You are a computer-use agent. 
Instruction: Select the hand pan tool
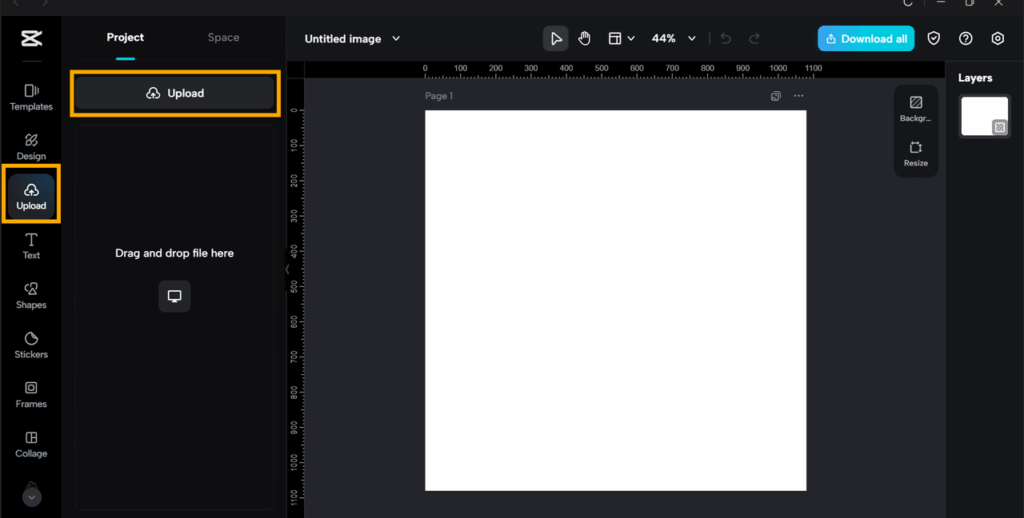pos(584,39)
